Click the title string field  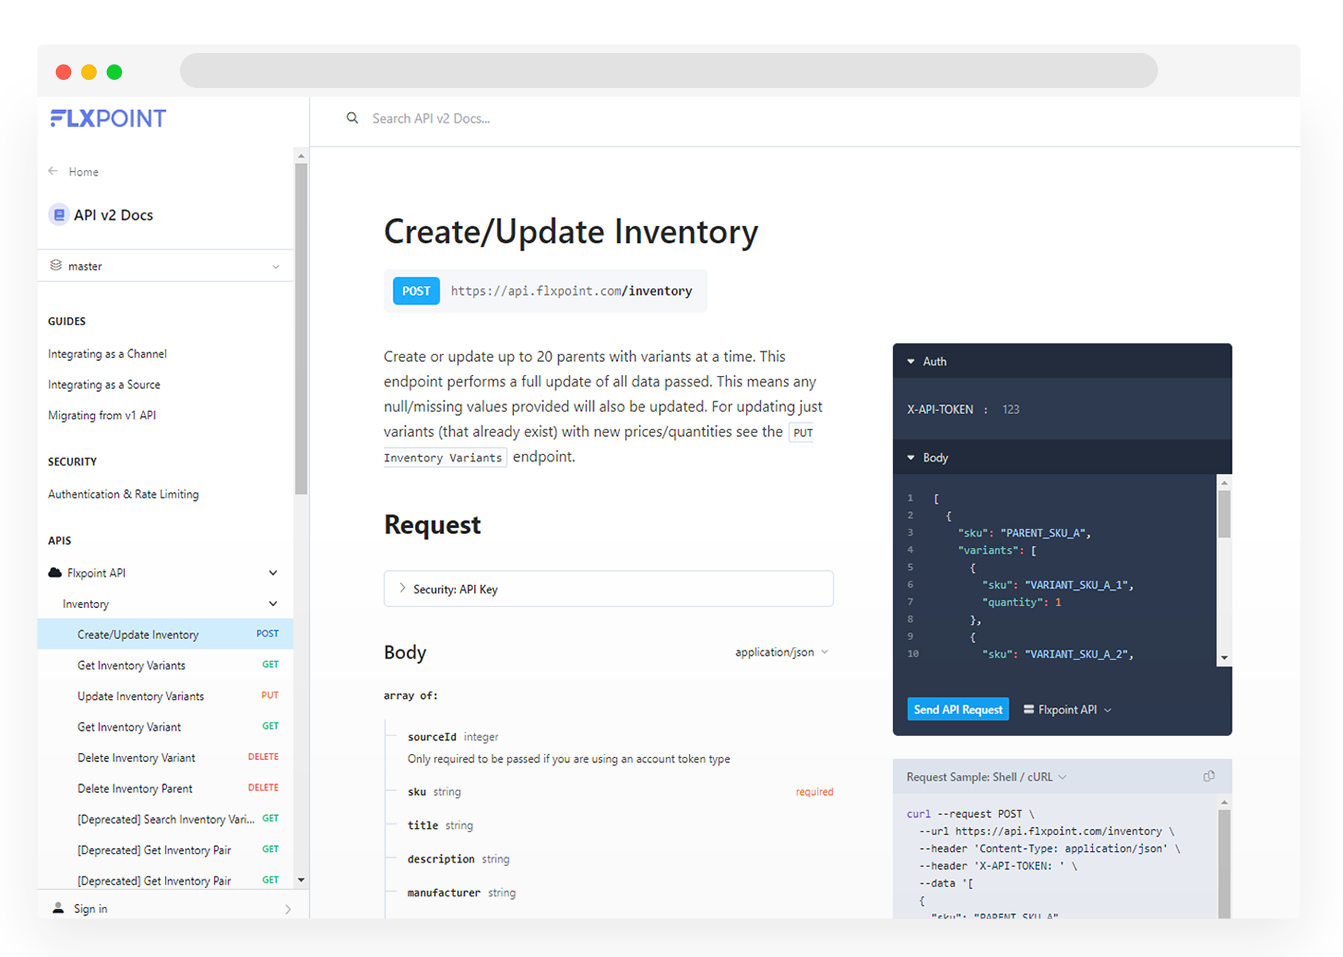(x=440, y=825)
